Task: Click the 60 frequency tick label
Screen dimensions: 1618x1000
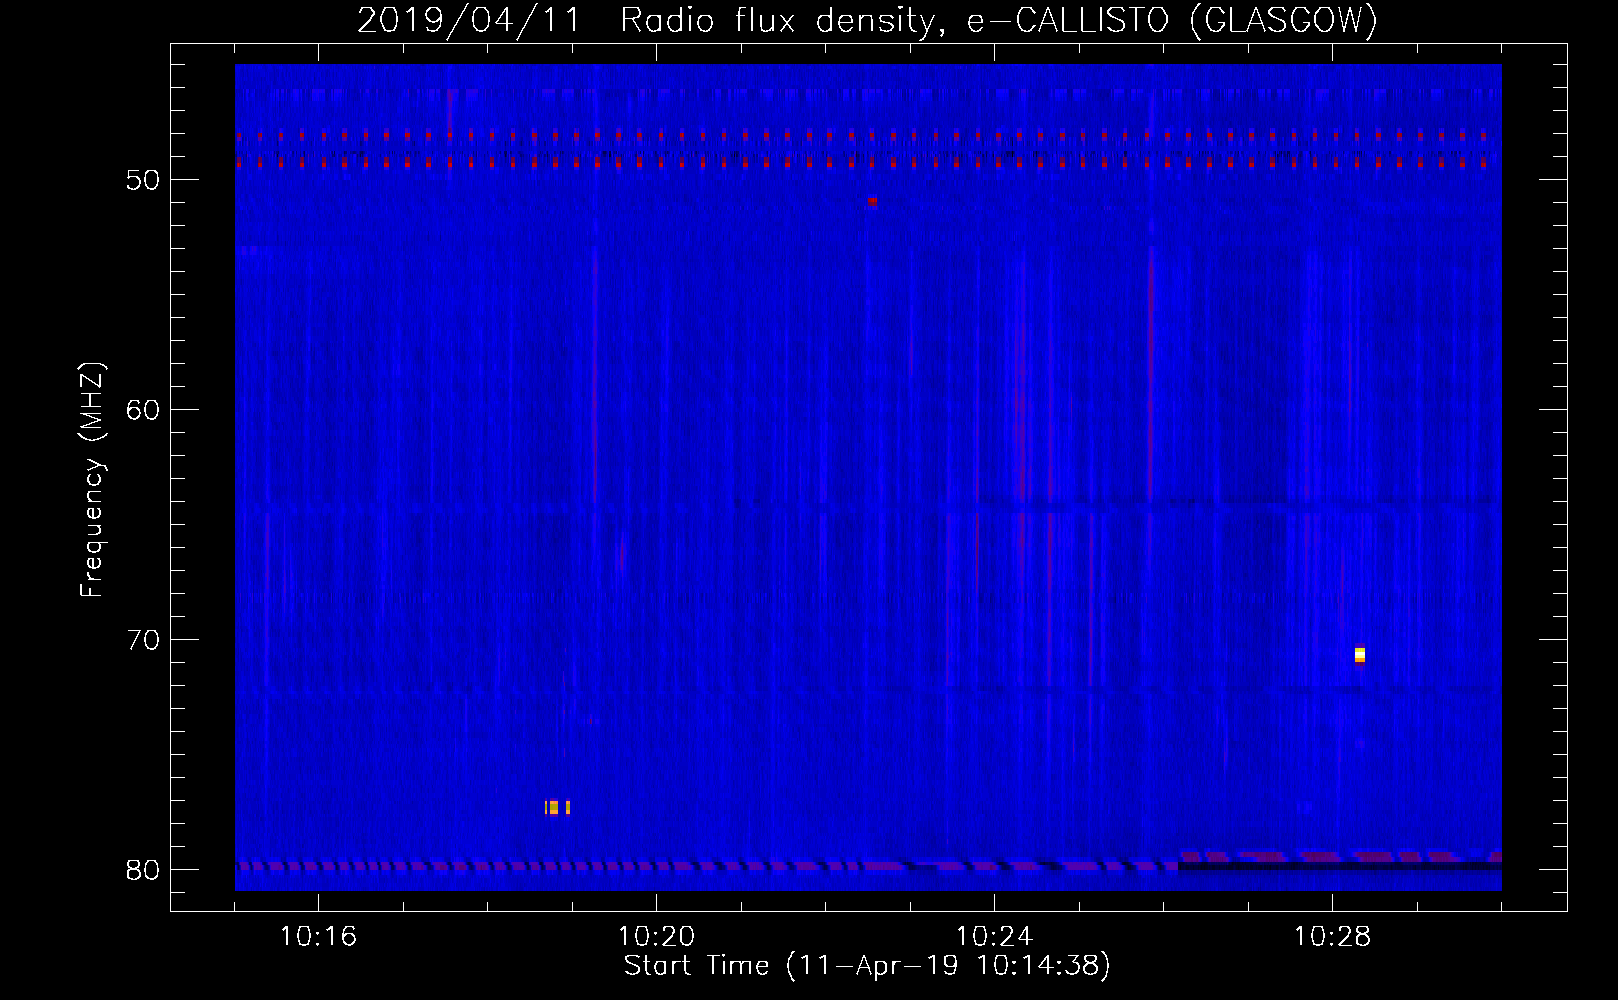Action: coord(143,410)
